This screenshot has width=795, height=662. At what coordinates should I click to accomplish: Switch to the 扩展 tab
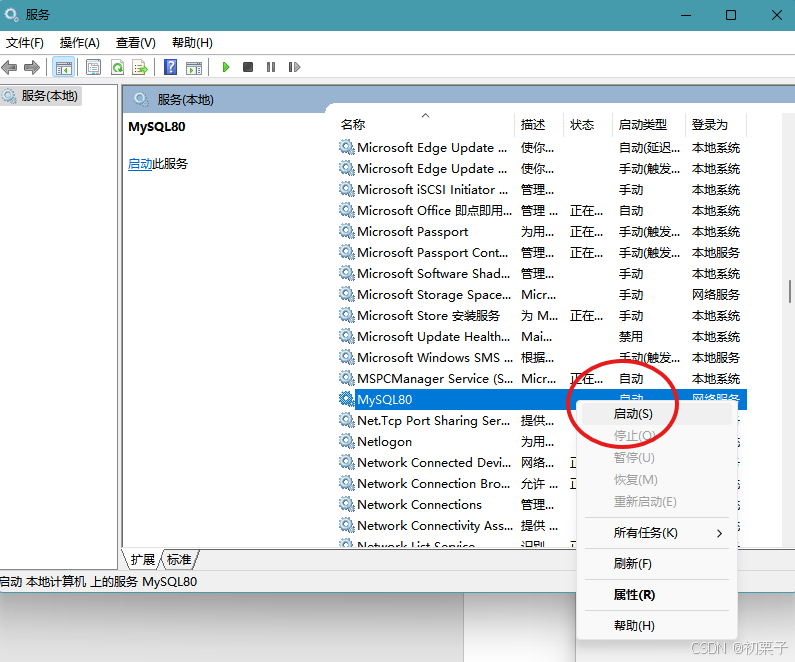(x=142, y=560)
